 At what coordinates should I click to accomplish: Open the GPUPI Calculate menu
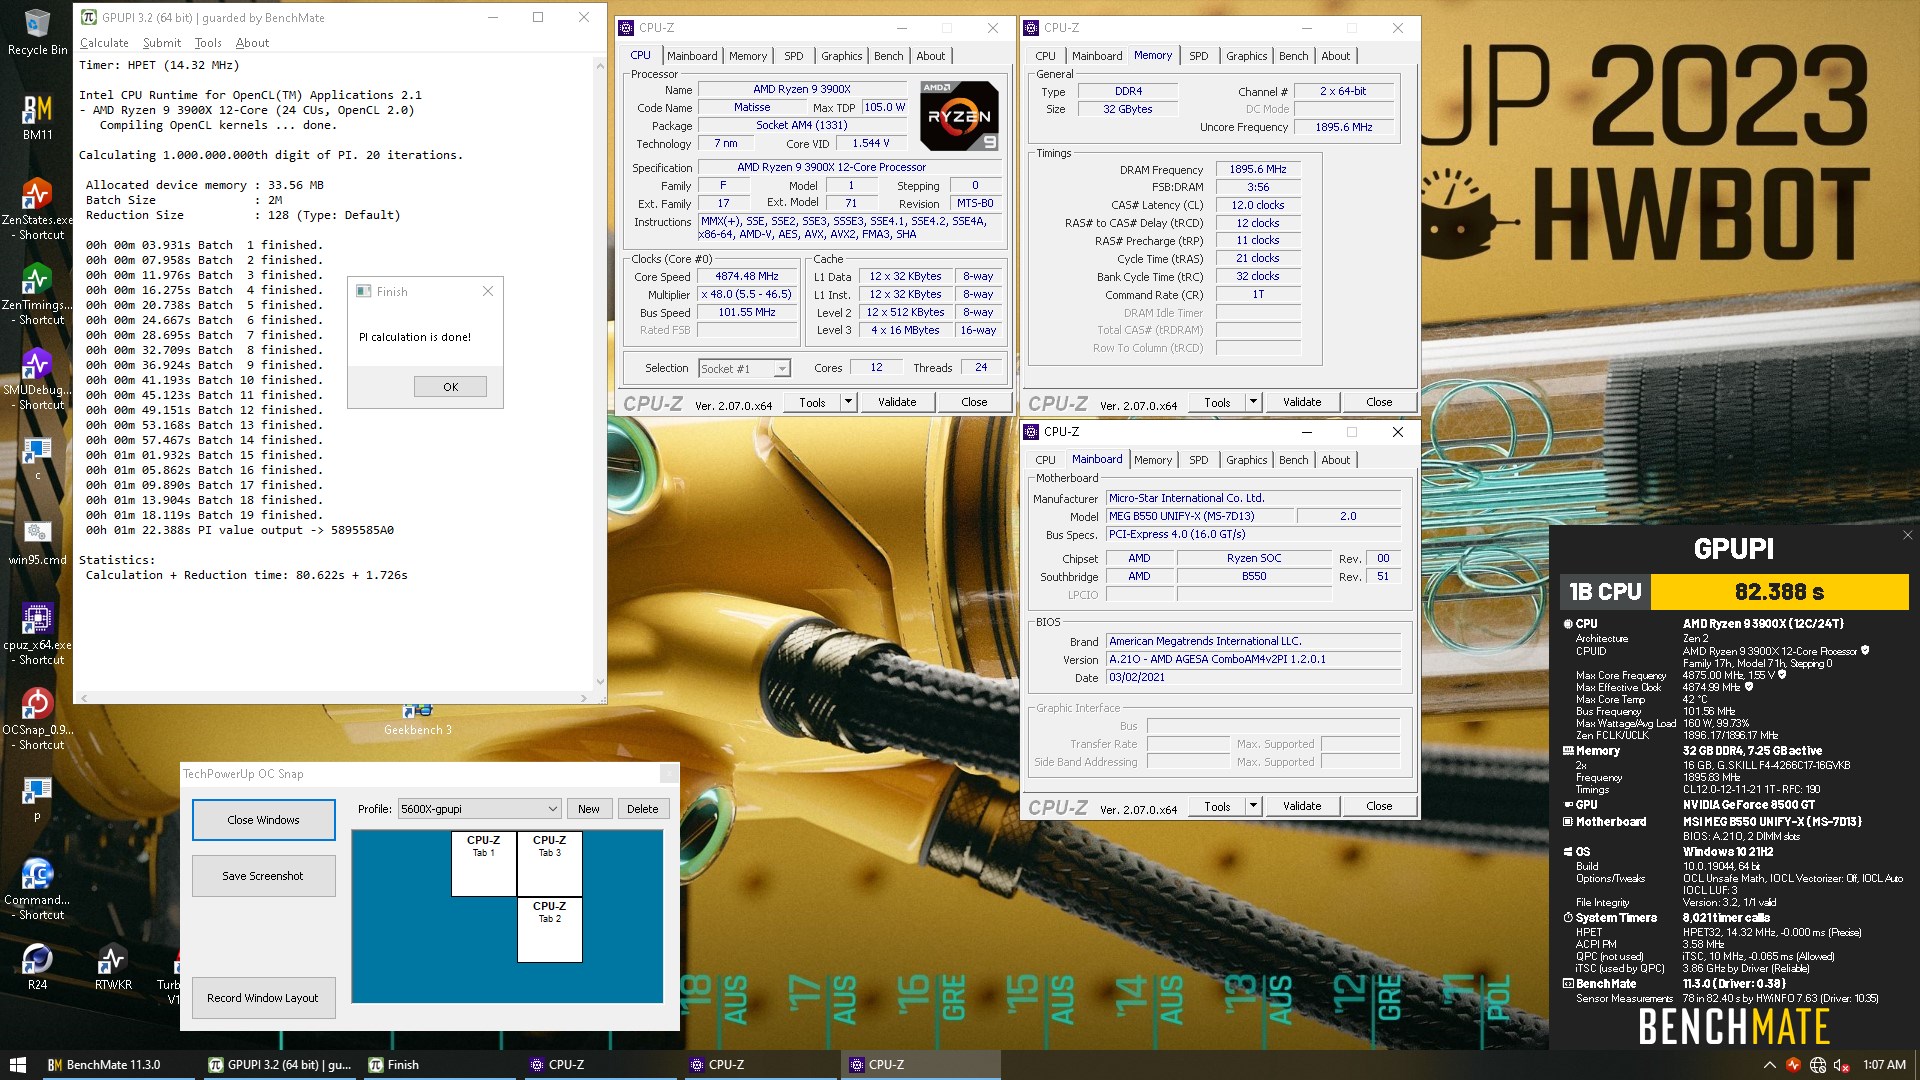tap(104, 43)
